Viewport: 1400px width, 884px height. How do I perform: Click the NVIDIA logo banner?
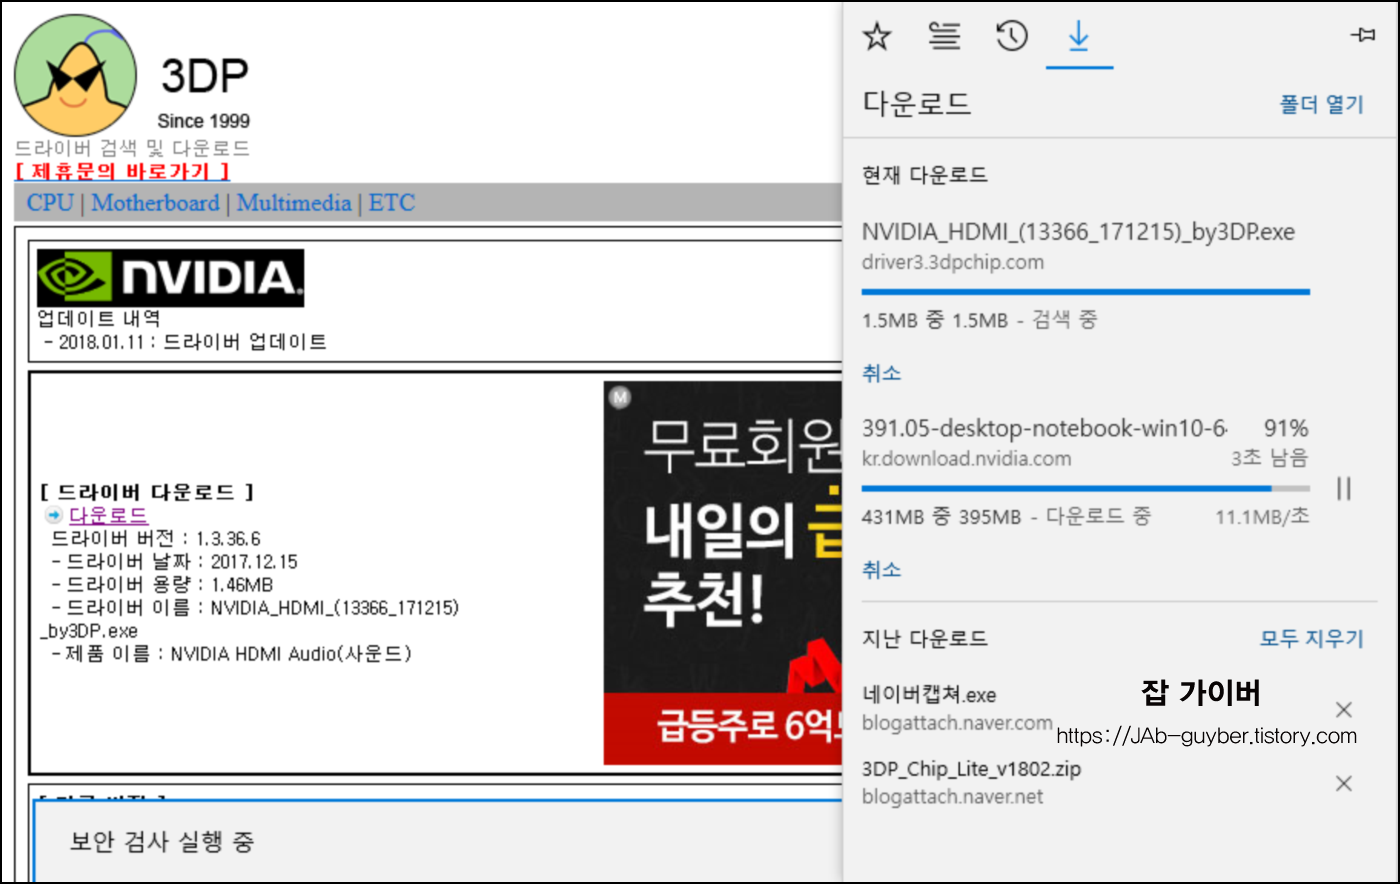170,278
